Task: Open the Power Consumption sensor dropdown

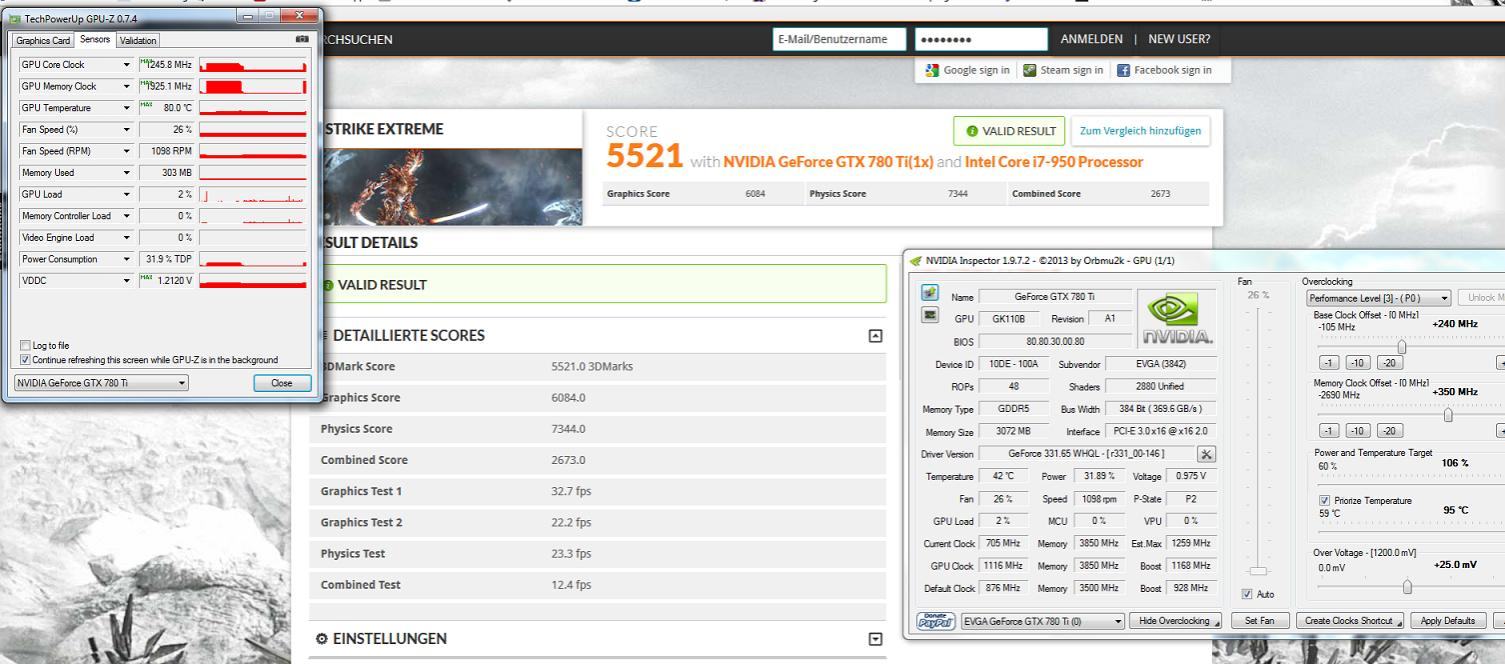Action: [127, 259]
